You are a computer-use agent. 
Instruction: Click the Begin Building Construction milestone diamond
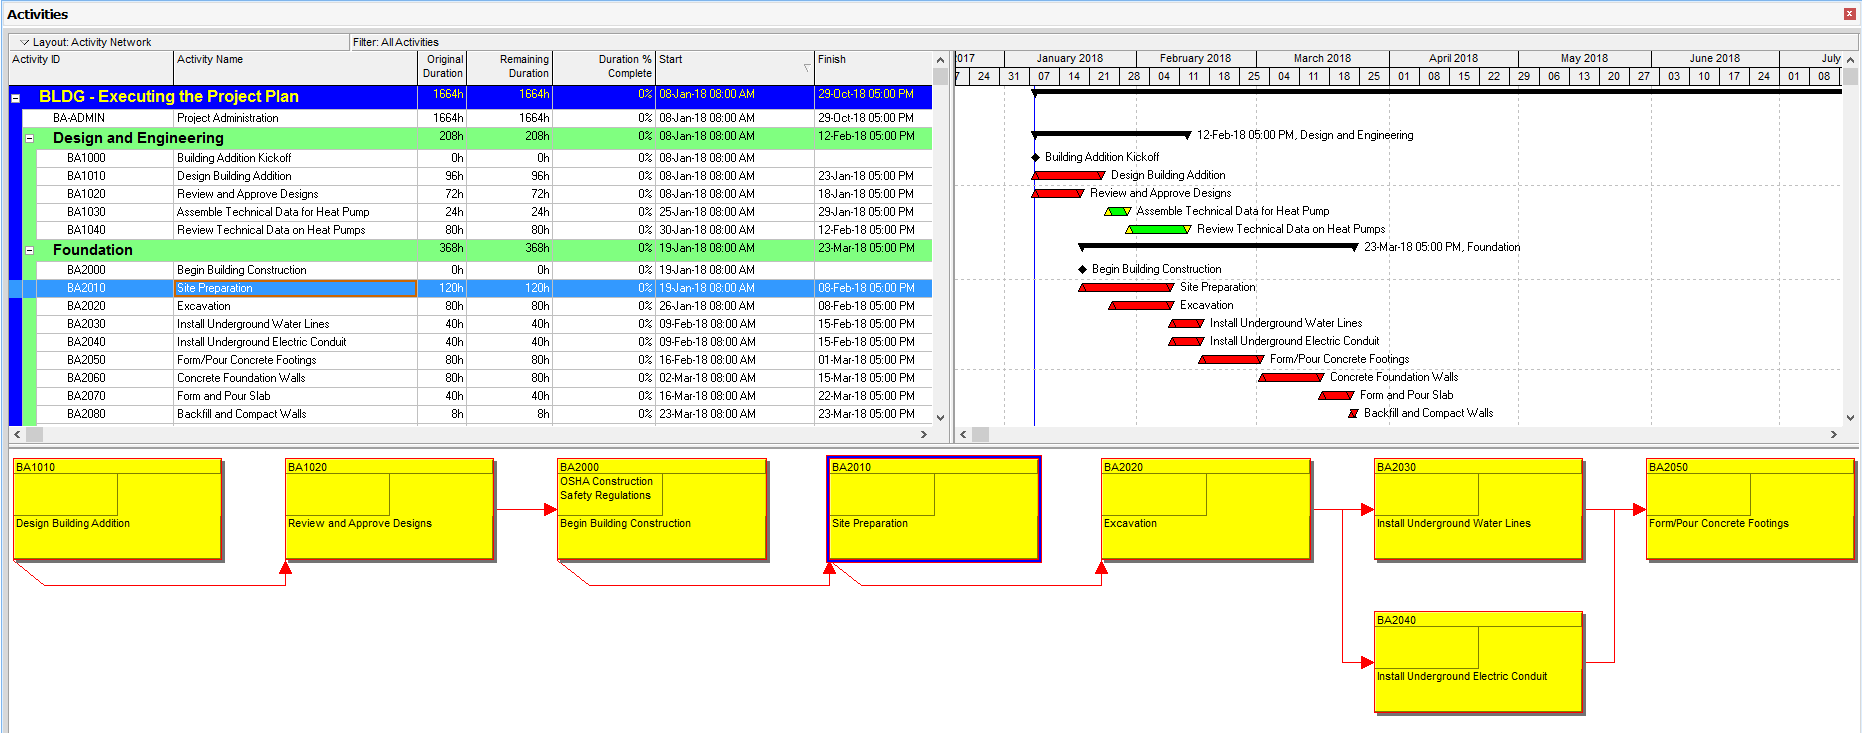(x=1082, y=269)
